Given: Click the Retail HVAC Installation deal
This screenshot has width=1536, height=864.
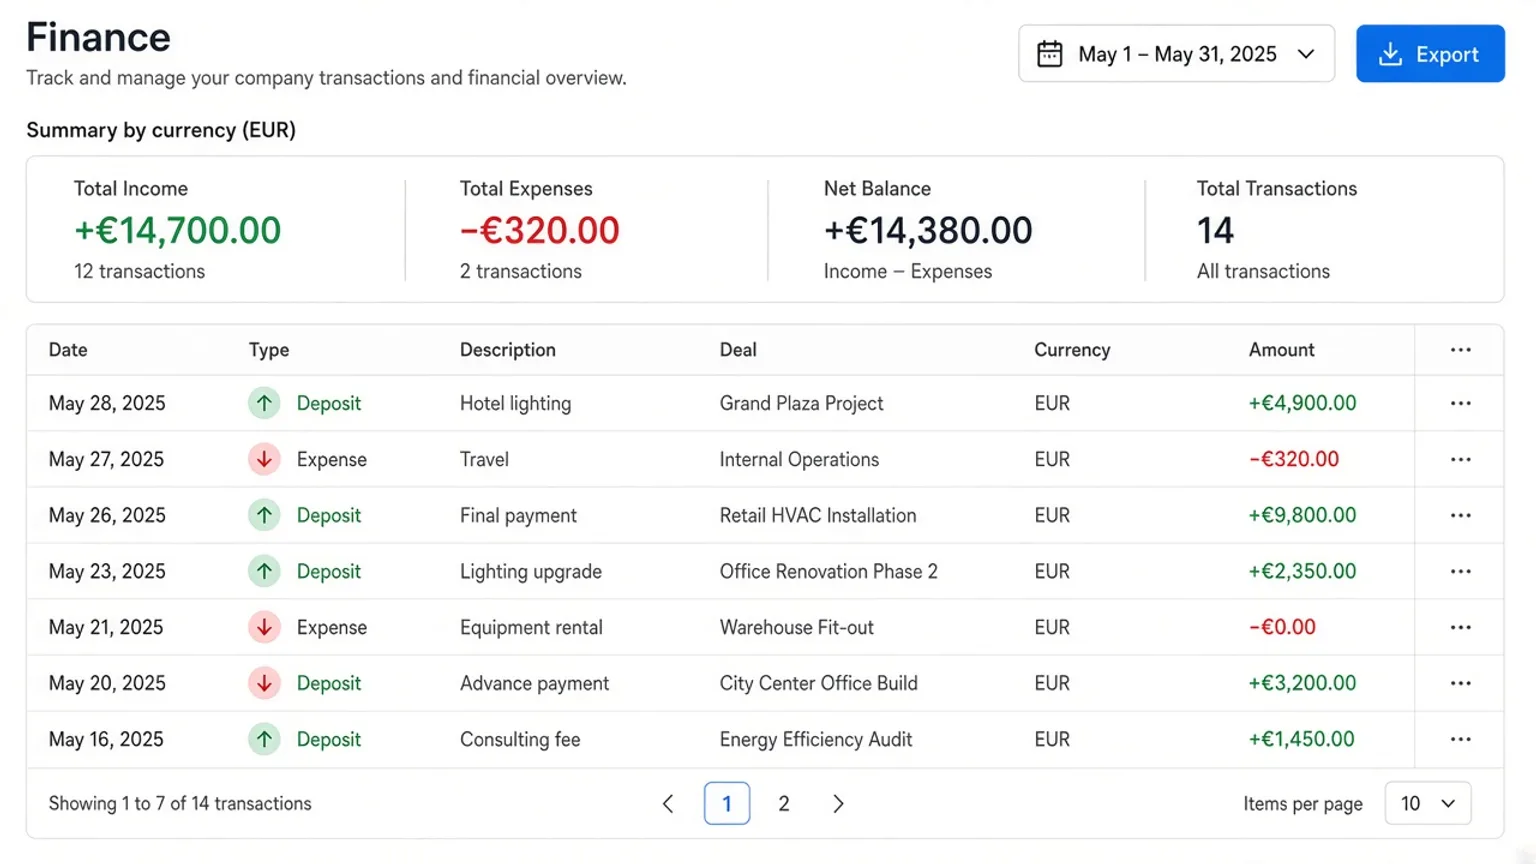Looking at the screenshot, I should tap(818, 515).
